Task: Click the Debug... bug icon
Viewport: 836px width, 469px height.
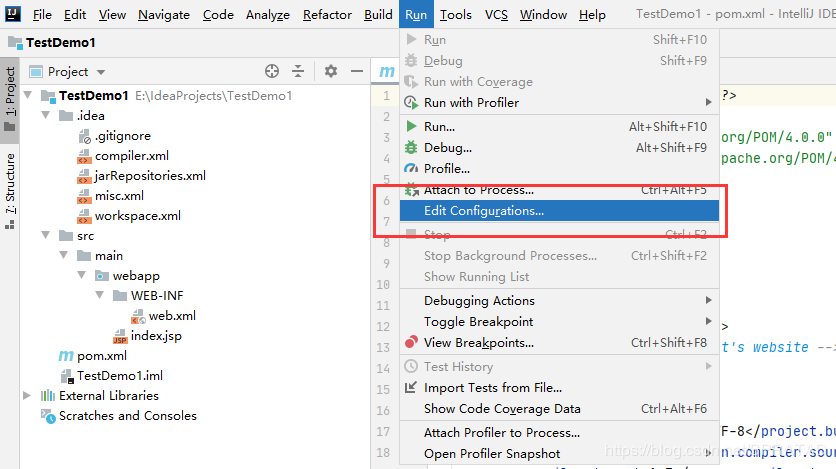Action: pos(410,148)
